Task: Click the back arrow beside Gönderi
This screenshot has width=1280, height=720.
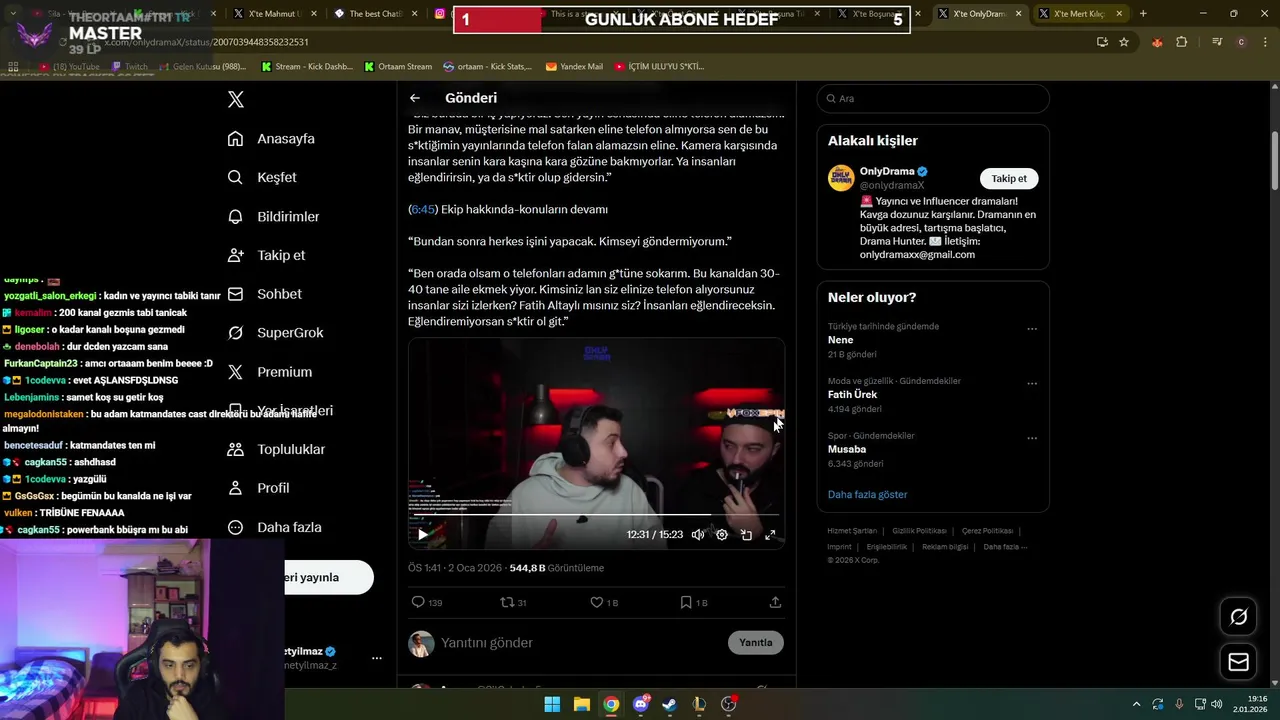Action: point(415,98)
